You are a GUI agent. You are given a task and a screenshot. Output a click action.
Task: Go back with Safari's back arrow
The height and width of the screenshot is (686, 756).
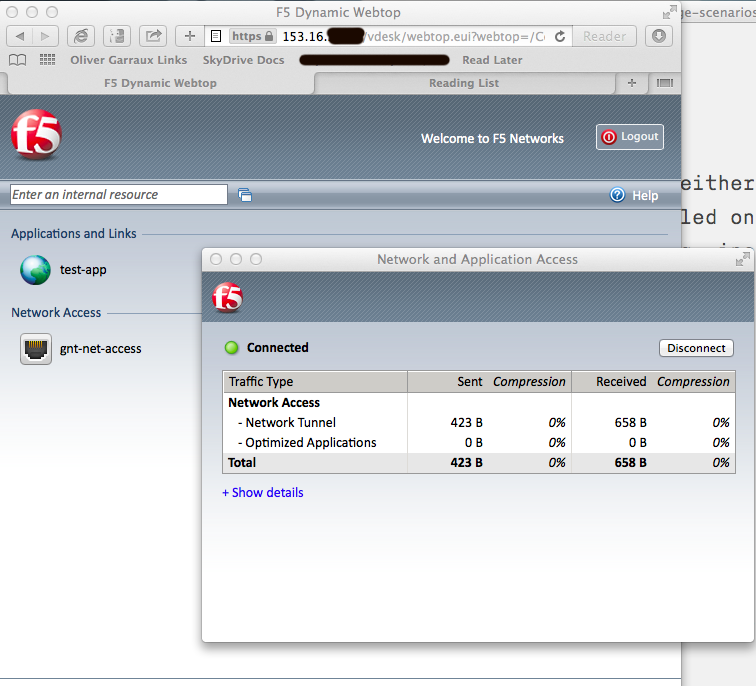(20, 36)
